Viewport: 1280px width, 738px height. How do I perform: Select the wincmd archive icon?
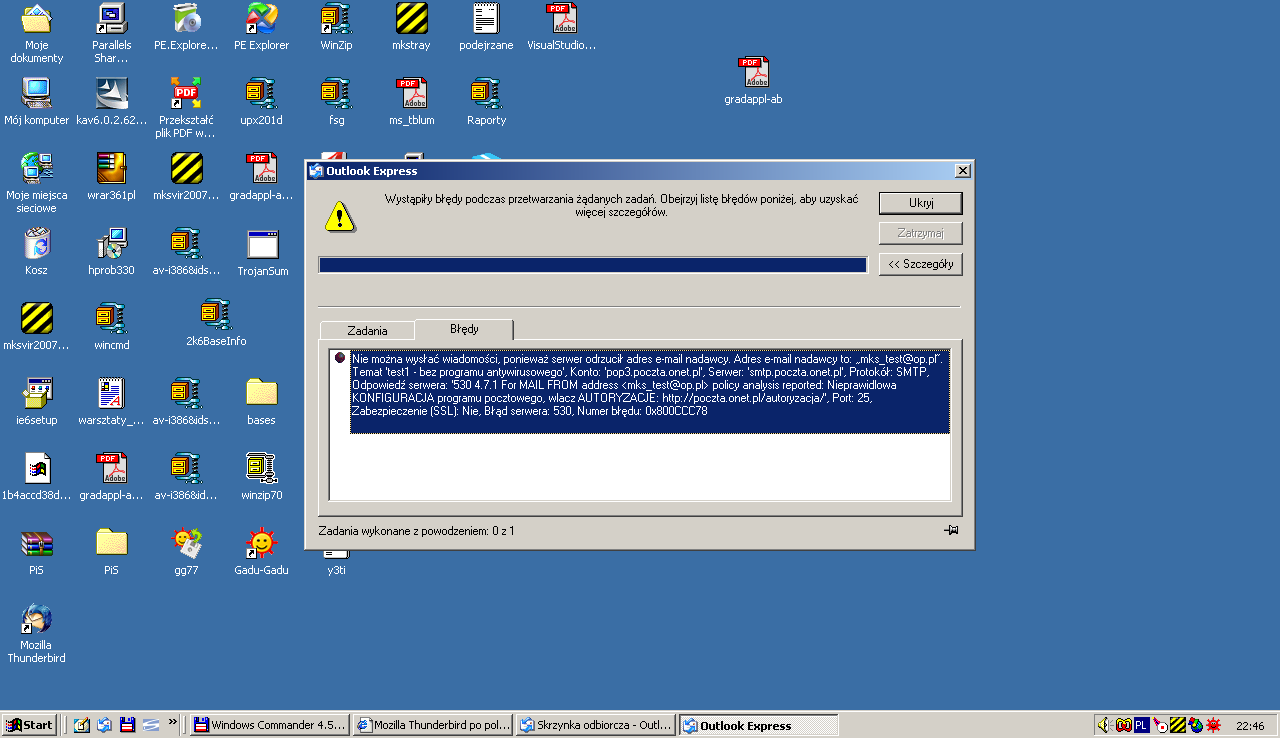coord(112,327)
